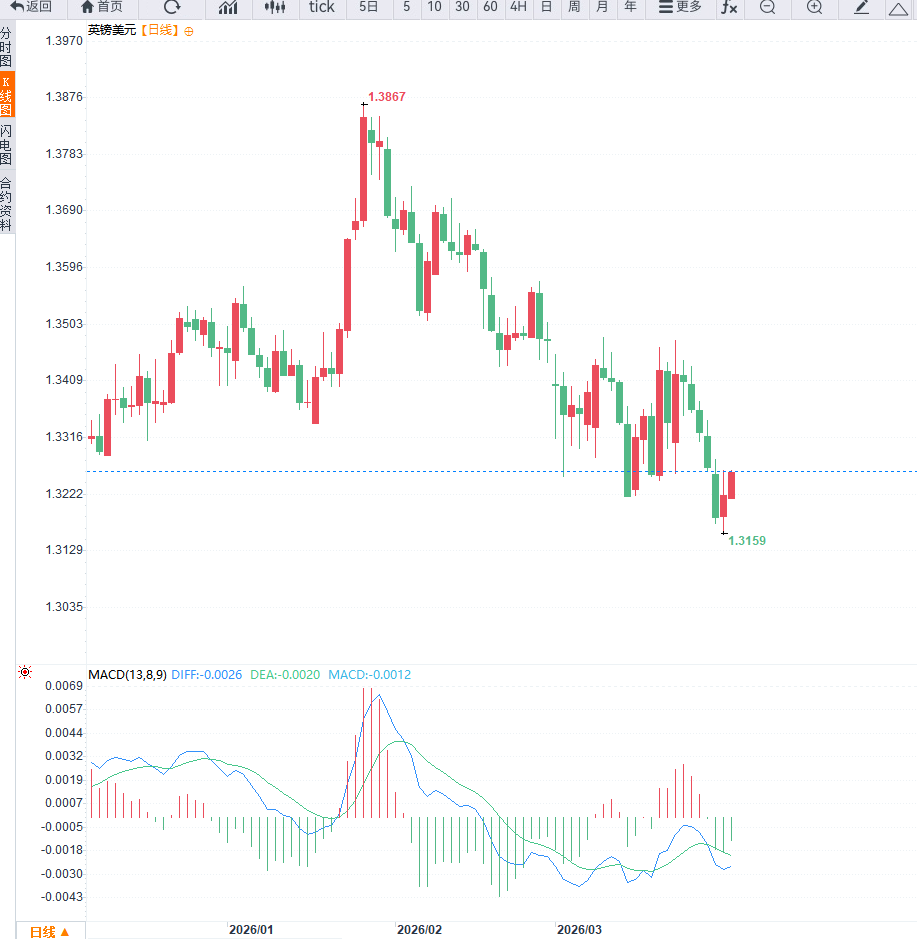The height and width of the screenshot is (939, 917).
Task: Switch to the tick interval
Action: click(322, 7)
